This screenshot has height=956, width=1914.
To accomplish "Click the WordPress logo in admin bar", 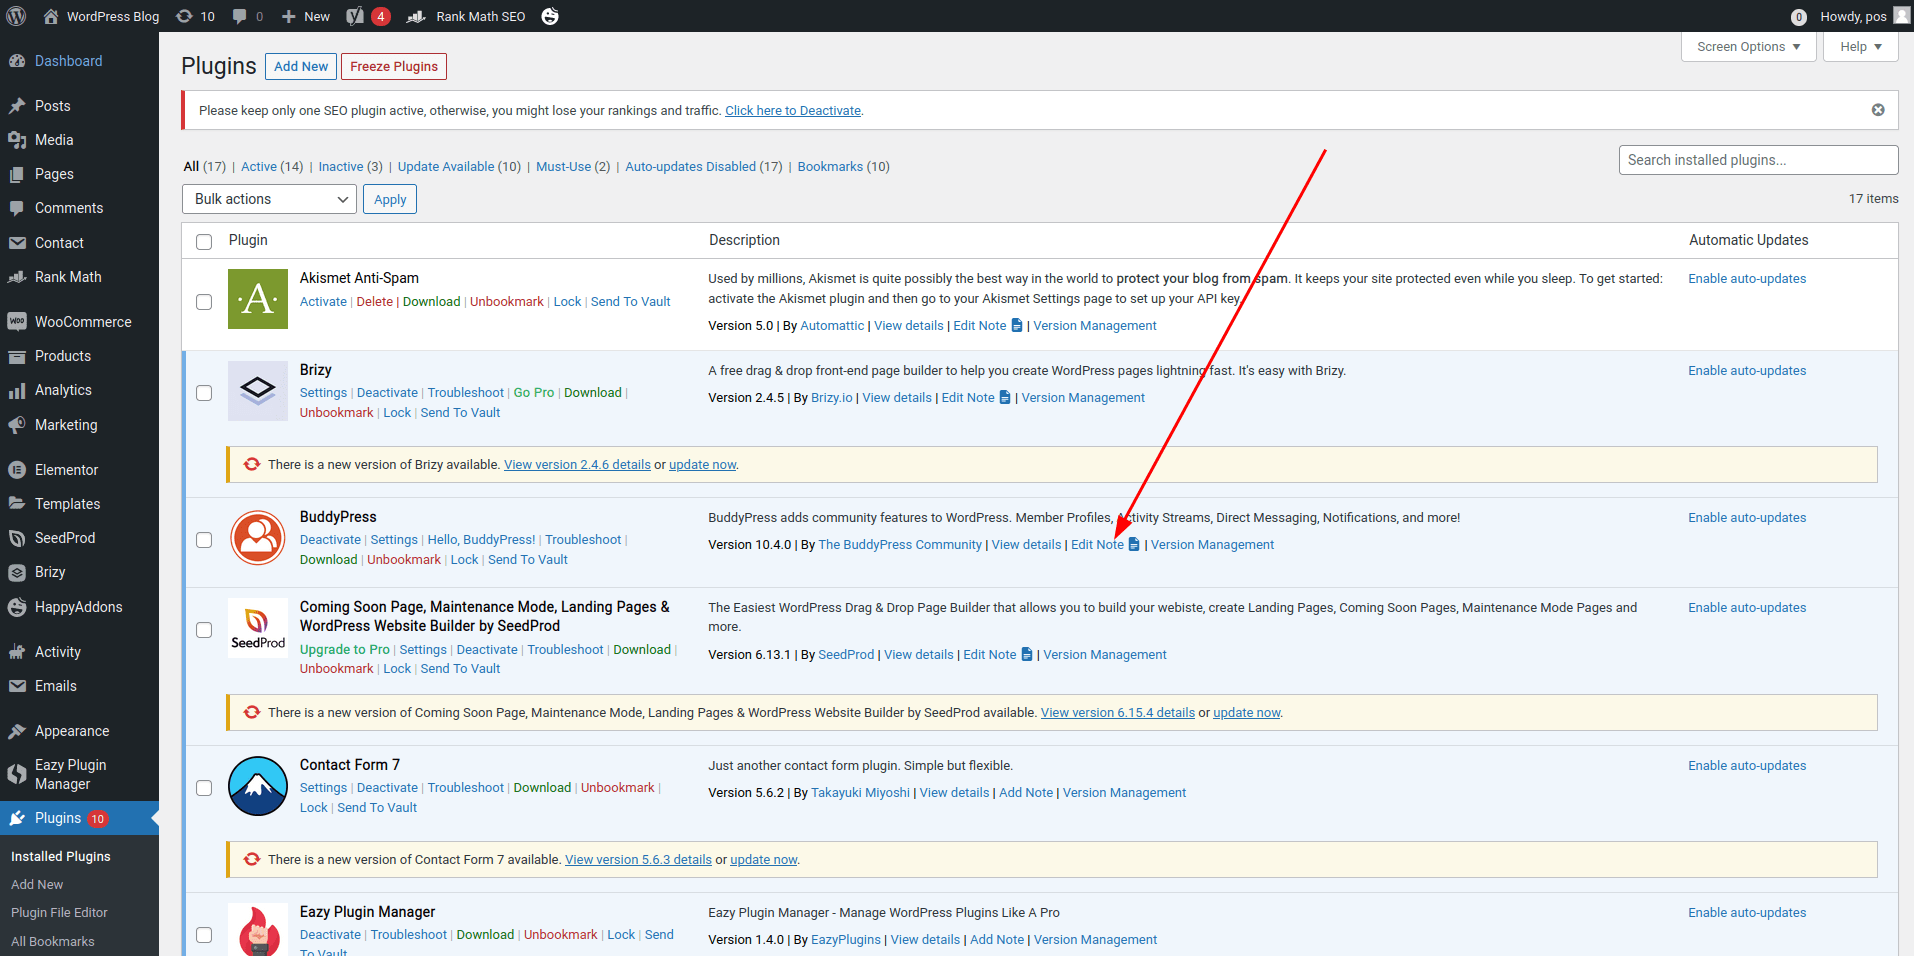I will [x=16, y=16].
